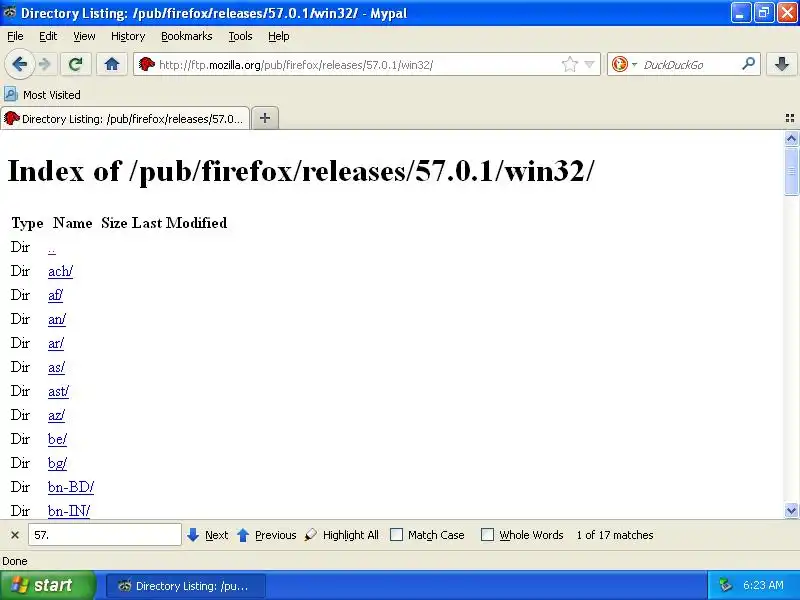Open the af/ directory link
The image size is (800, 600).
pyautogui.click(x=55, y=295)
